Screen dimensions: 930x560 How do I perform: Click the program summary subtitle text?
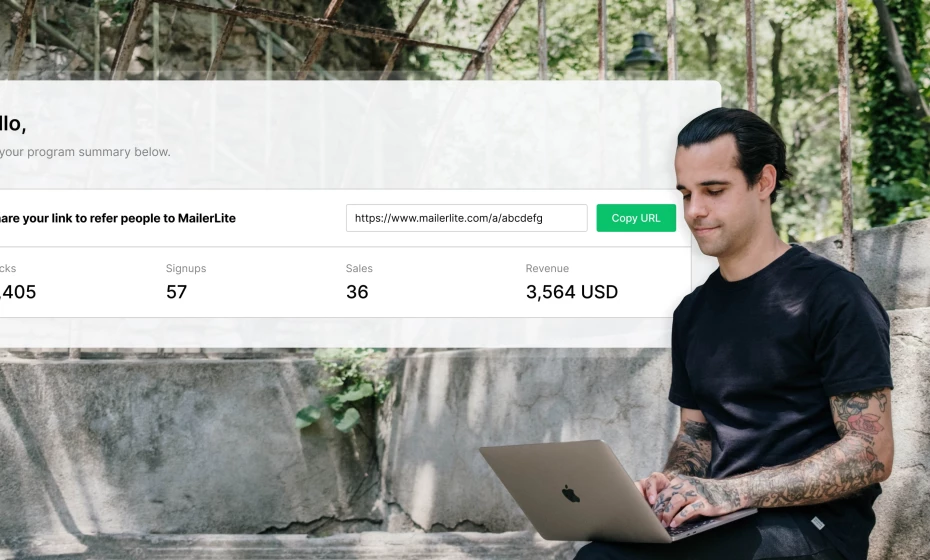pos(85,152)
